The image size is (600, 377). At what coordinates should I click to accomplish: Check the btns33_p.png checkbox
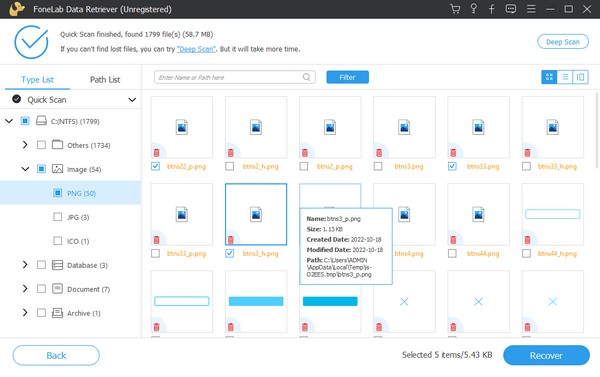pos(155,253)
